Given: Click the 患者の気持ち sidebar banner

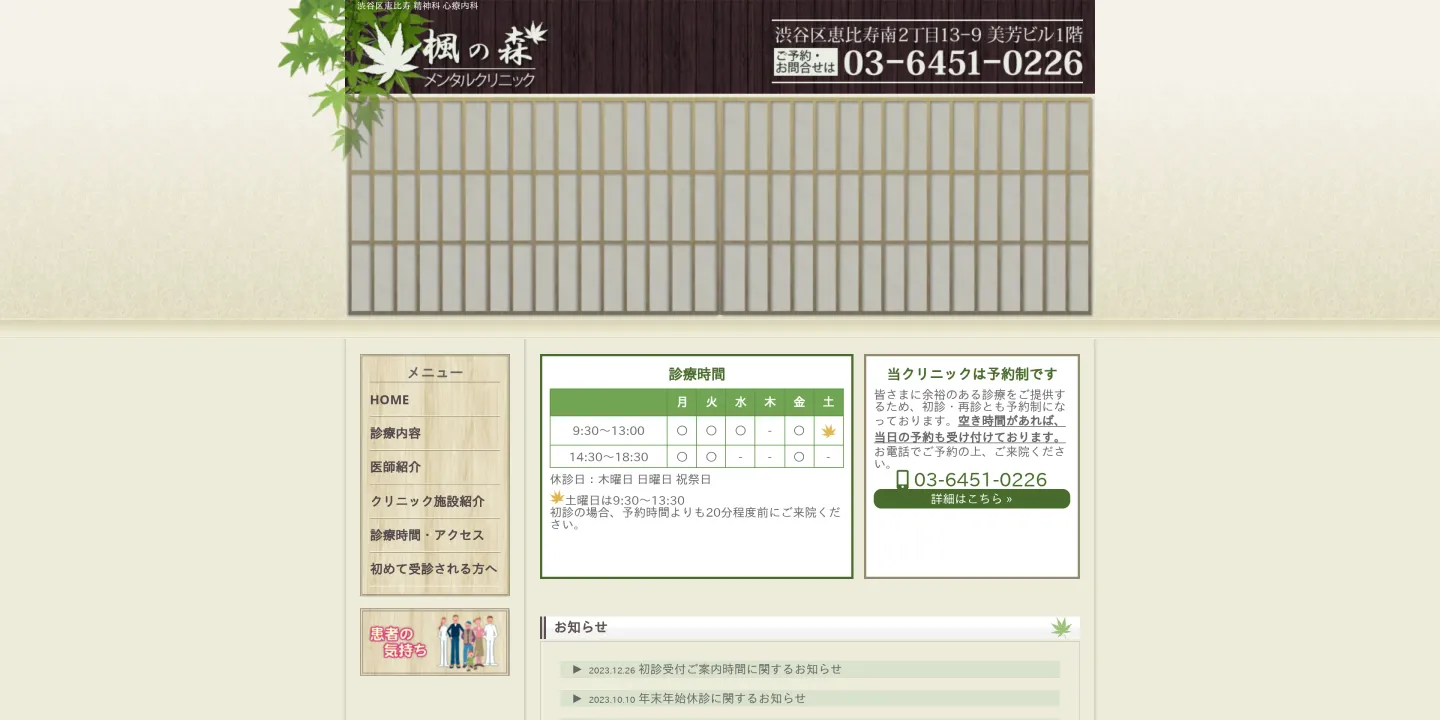Looking at the screenshot, I should pyautogui.click(x=434, y=641).
